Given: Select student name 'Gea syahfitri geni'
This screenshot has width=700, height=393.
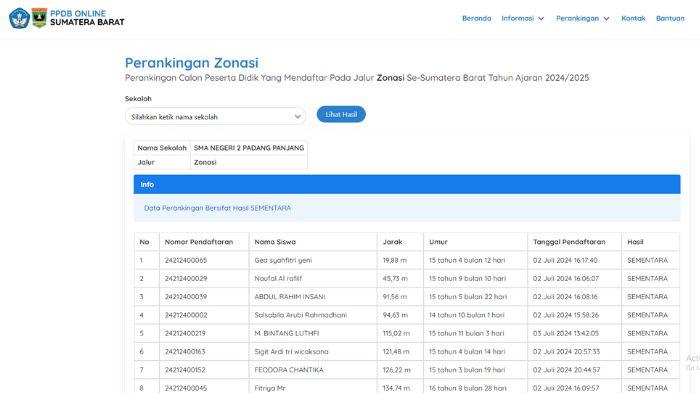Looking at the screenshot, I should 283,260.
